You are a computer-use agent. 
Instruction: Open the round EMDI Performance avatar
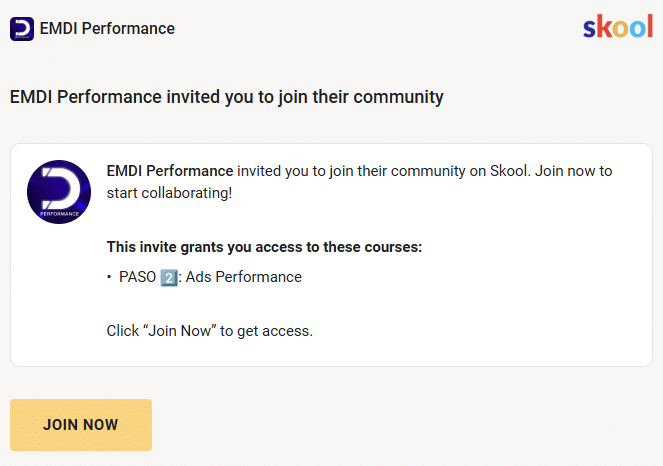click(59, 191)
